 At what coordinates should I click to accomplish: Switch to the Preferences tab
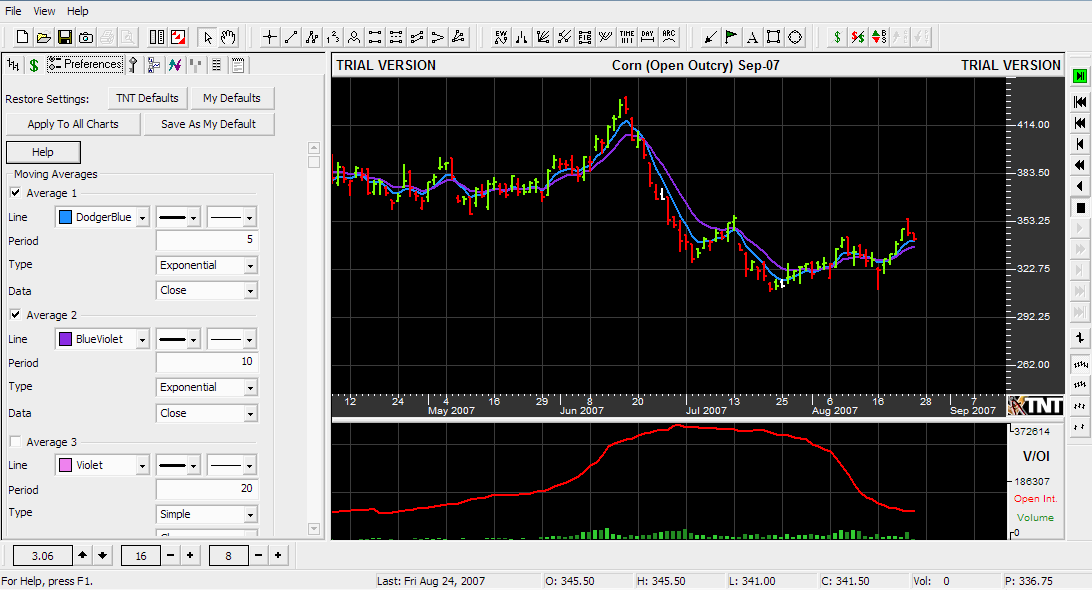click(x=86, y=64)
